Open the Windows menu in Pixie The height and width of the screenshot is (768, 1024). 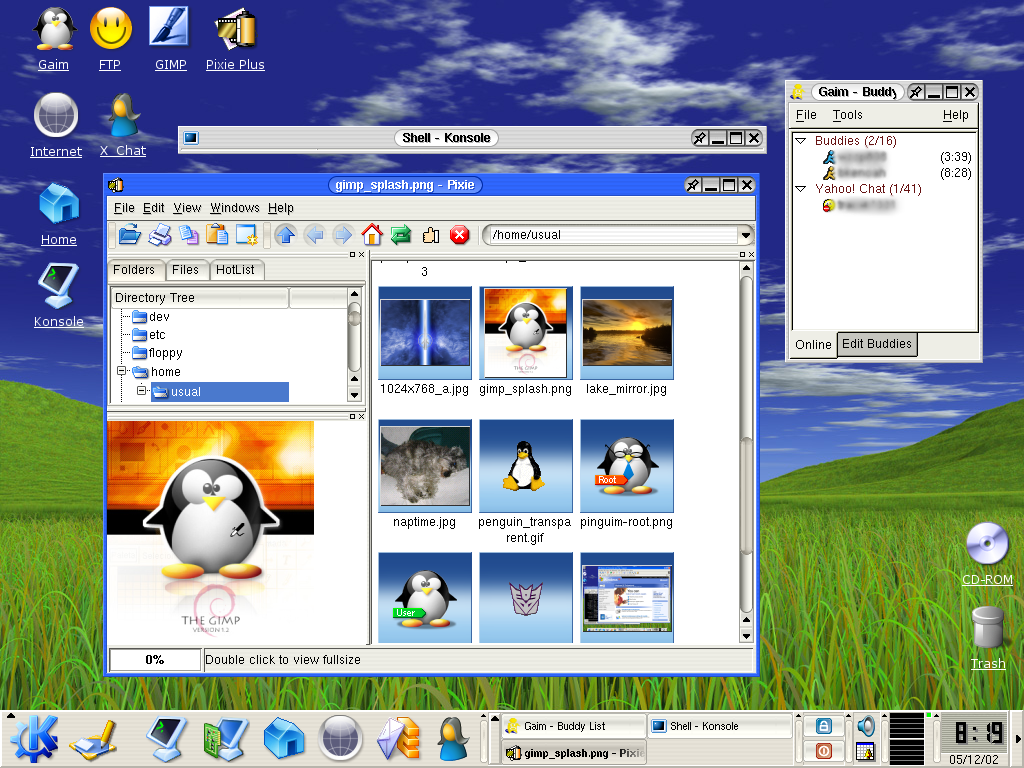tap(234, 208)
